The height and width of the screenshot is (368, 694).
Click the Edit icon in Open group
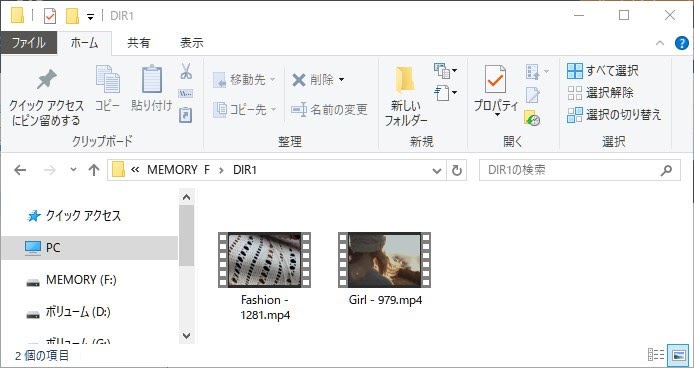coord(532,95)
